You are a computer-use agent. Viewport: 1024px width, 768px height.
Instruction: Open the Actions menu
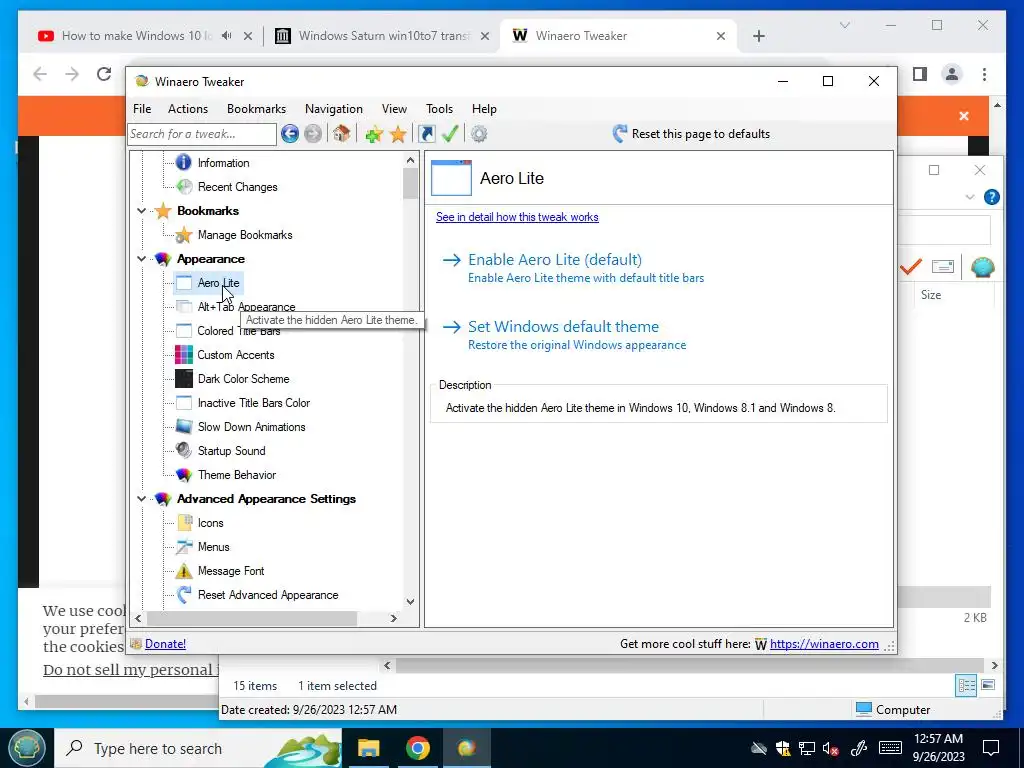[187, 109]
